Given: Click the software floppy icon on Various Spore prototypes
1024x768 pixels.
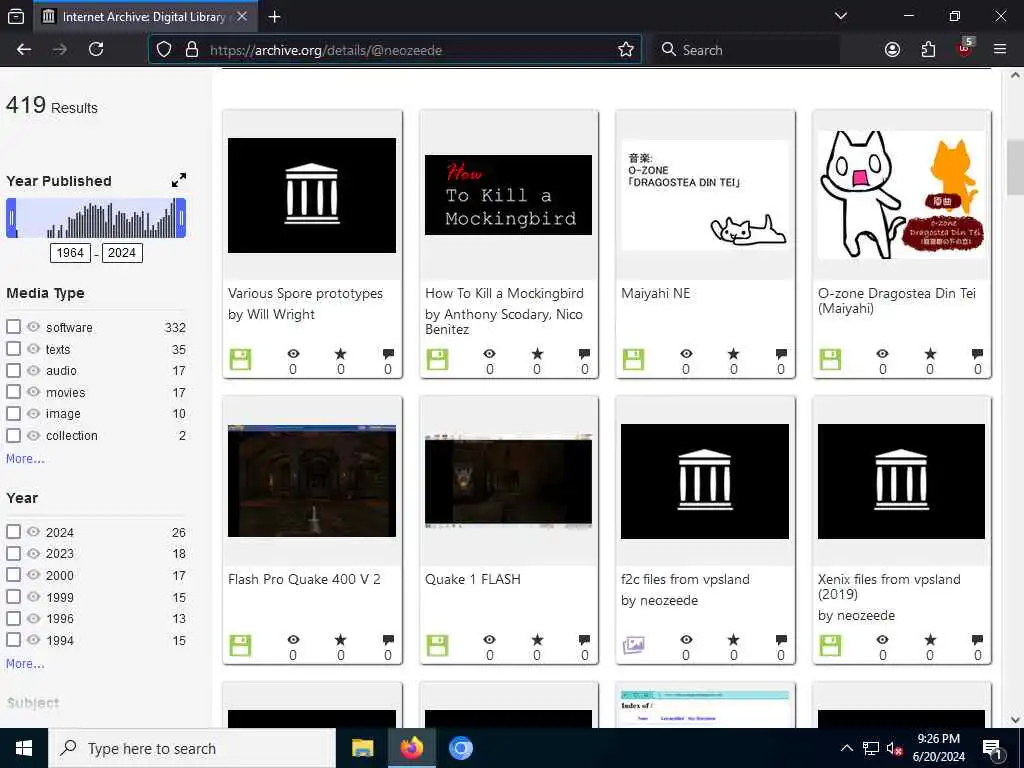Looking at the screenshot, I should tap(240, 359).
